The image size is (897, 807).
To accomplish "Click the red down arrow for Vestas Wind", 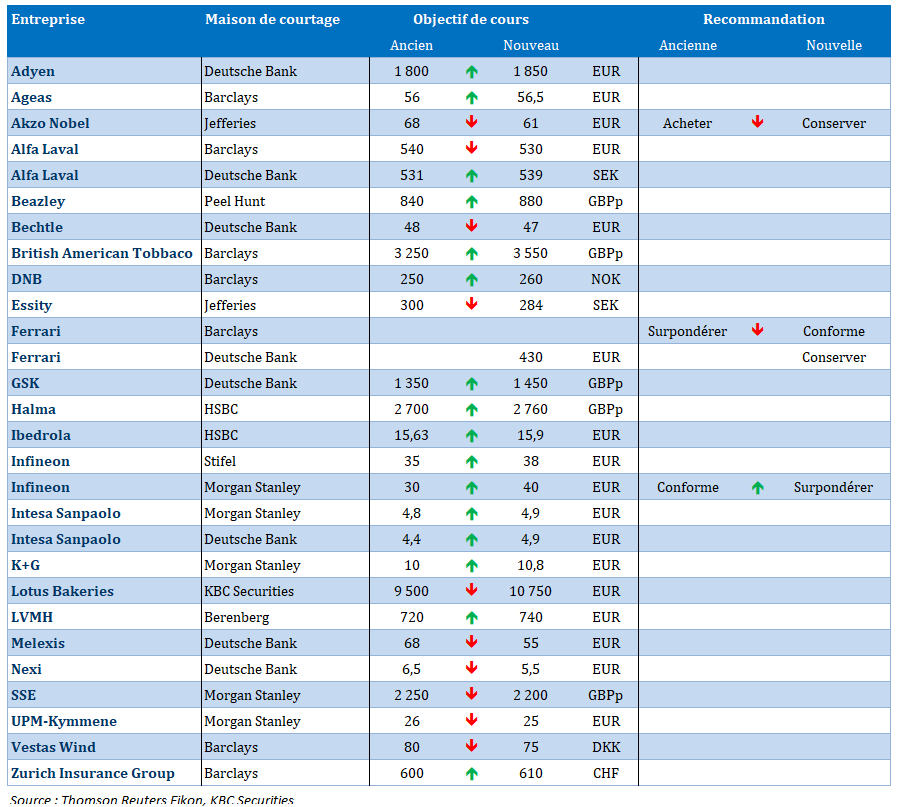I will [x=471, y=746].
